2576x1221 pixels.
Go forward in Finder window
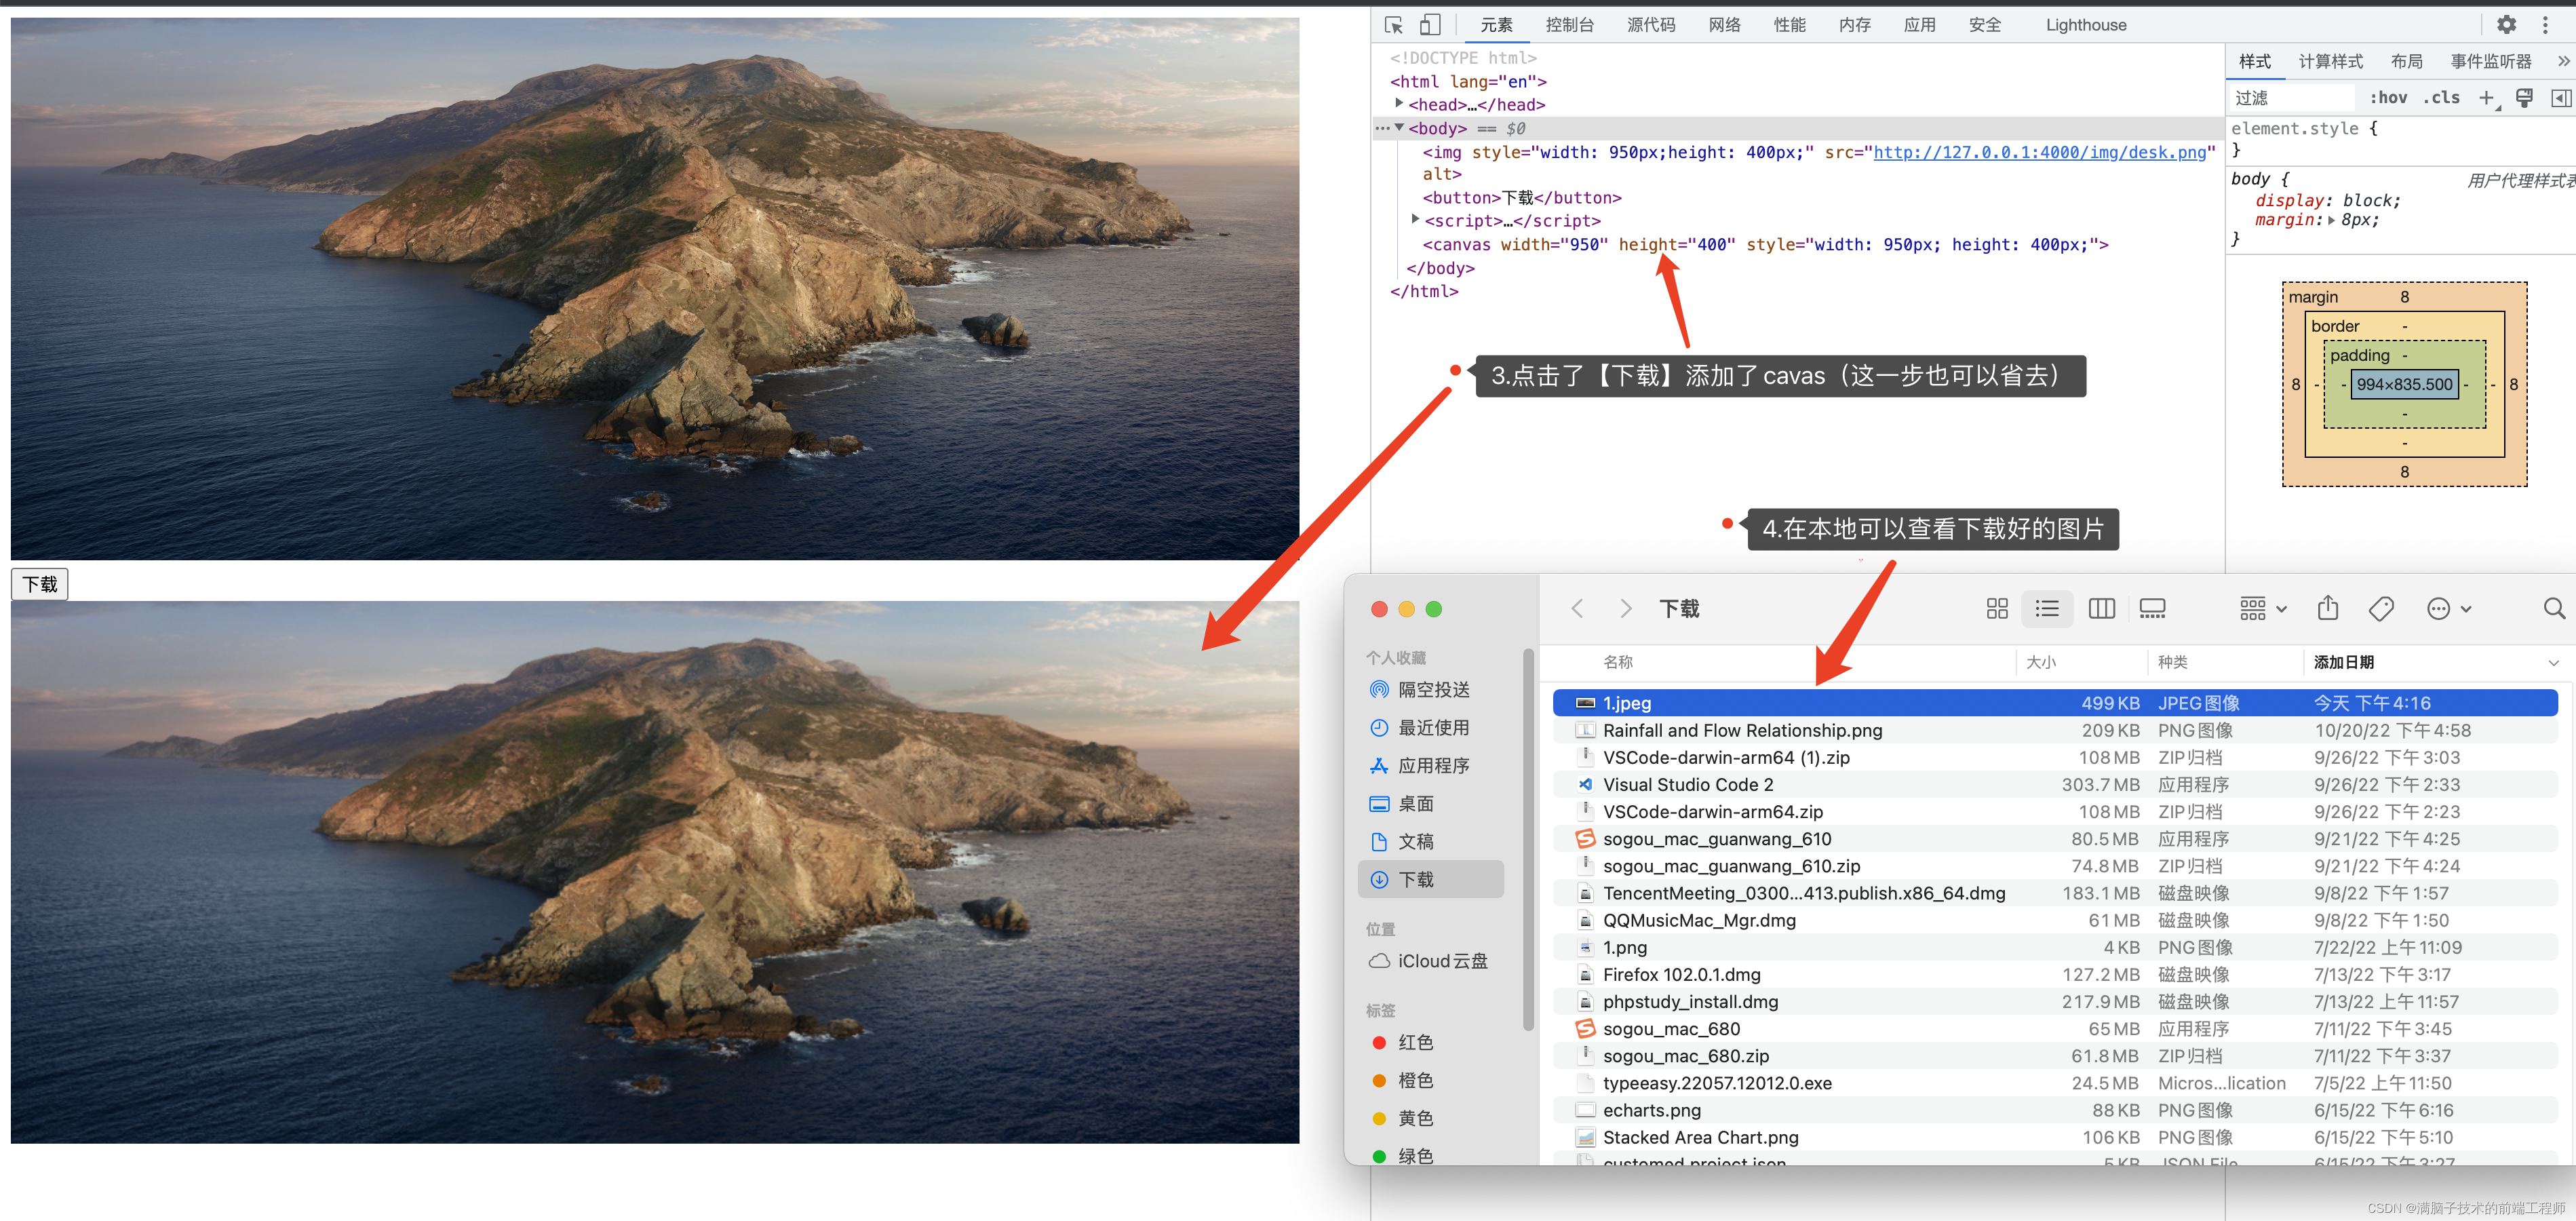1626,609
